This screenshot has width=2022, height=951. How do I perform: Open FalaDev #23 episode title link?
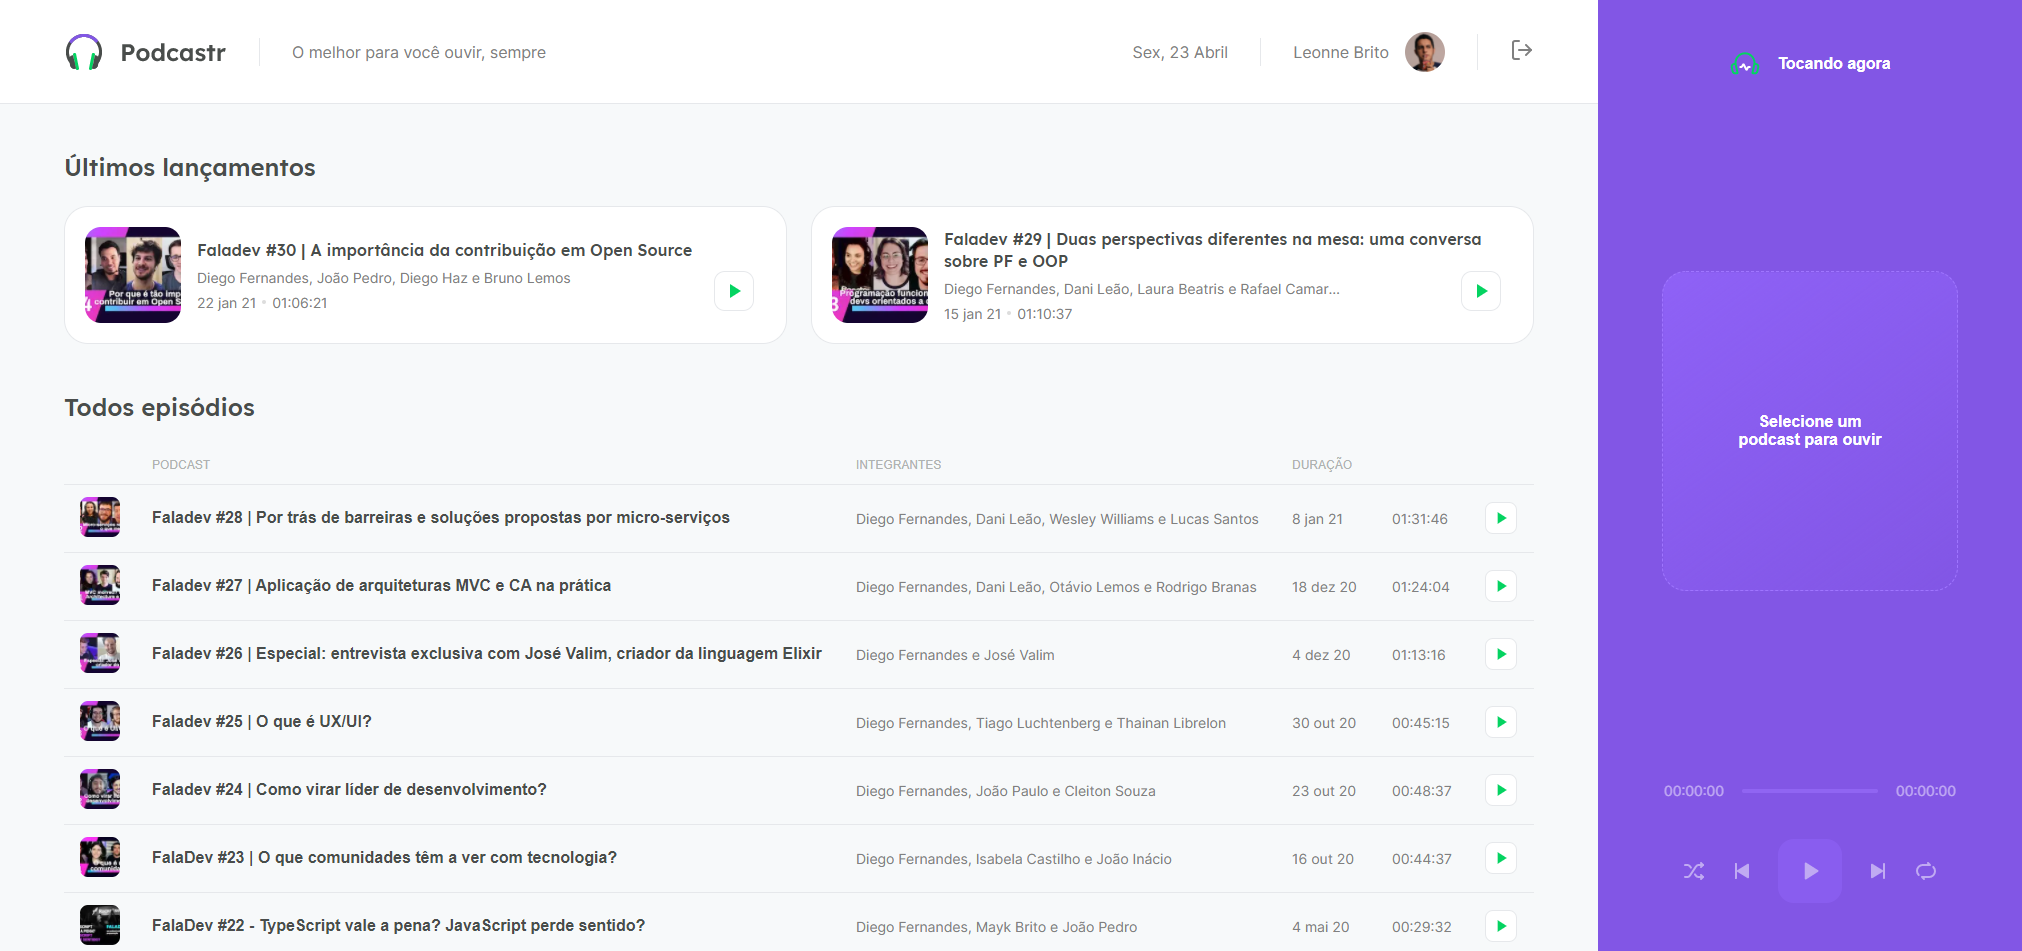[x=384, y=858]
